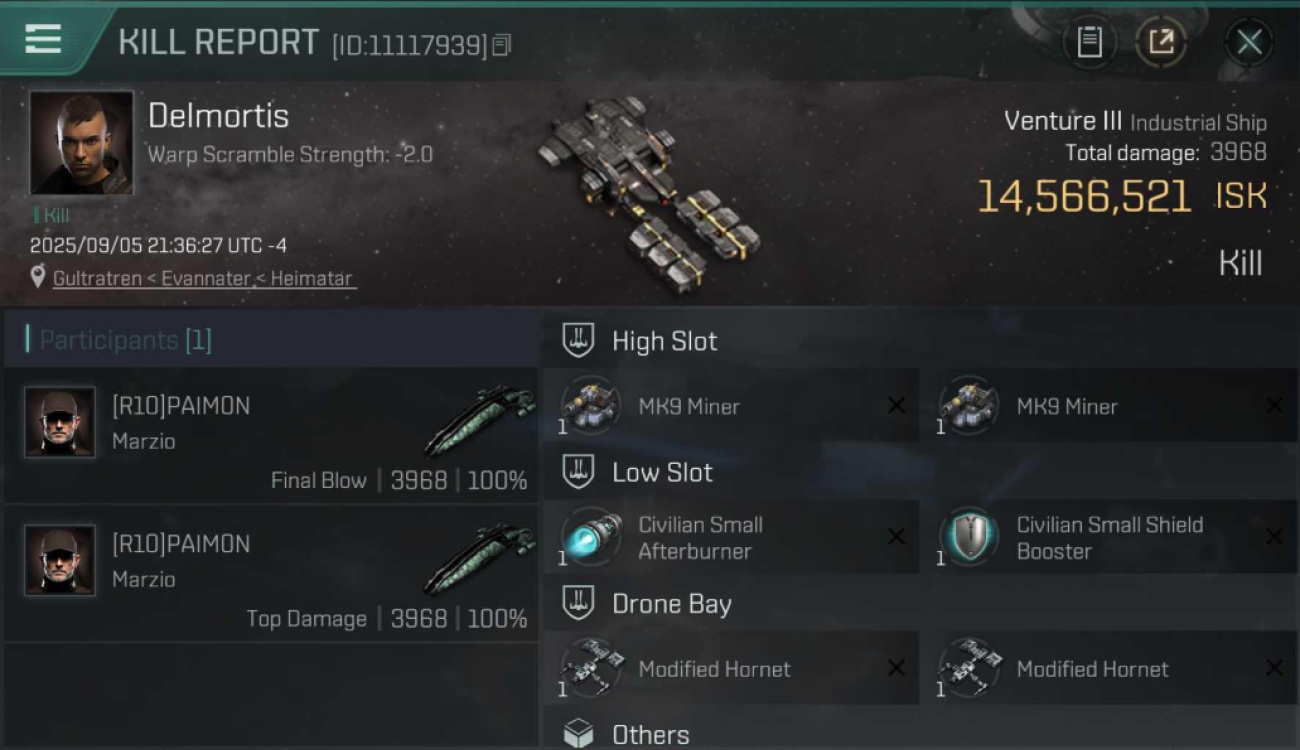Click the clipboard report icon
This screenshot has width=1300, height=750.
click(x=1089, y=42)
